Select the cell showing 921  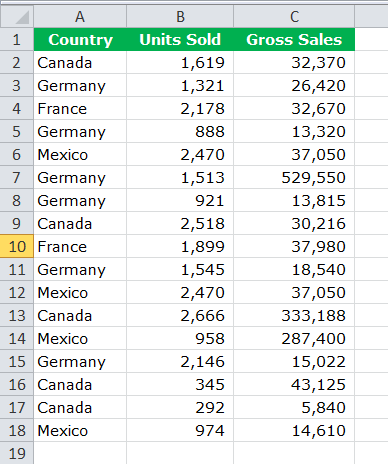coord(180,200)
